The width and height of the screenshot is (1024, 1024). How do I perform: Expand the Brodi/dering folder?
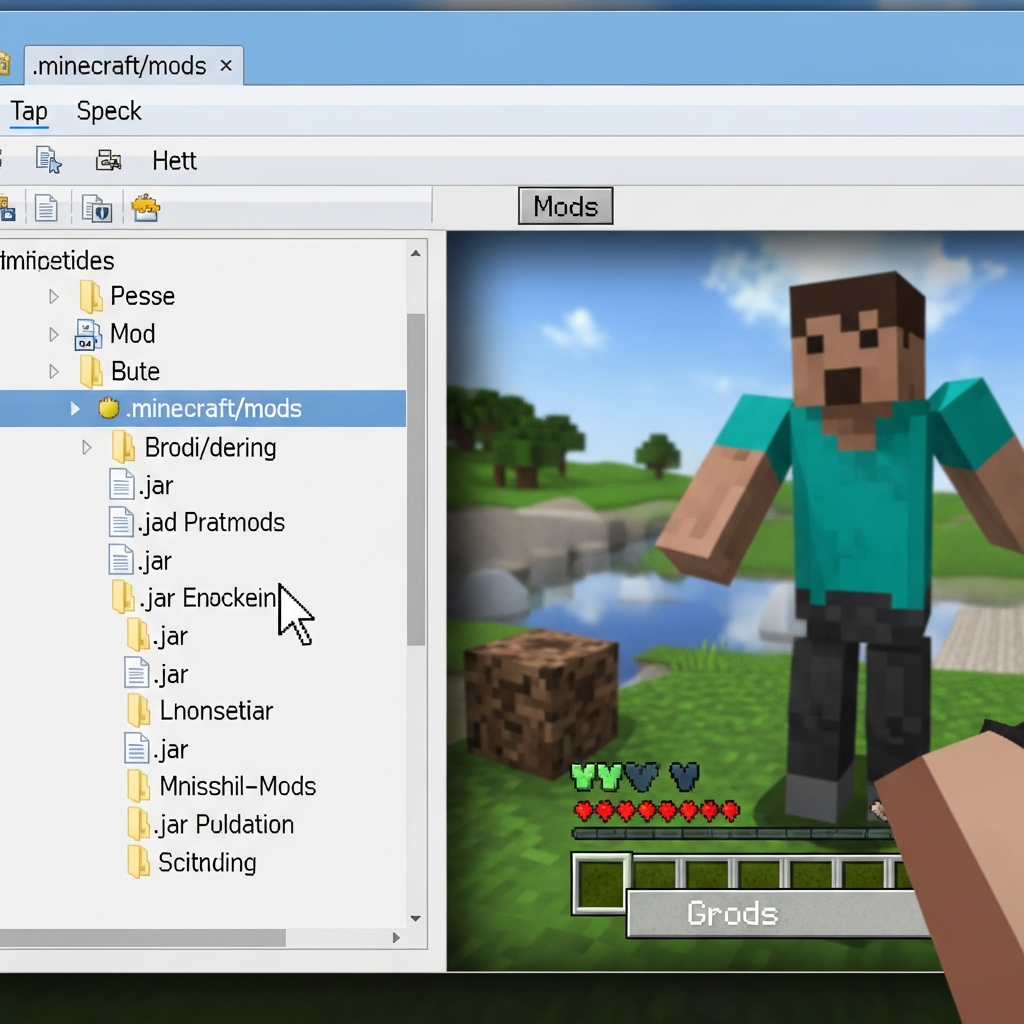pyautogui.click(x=86, y=447)
